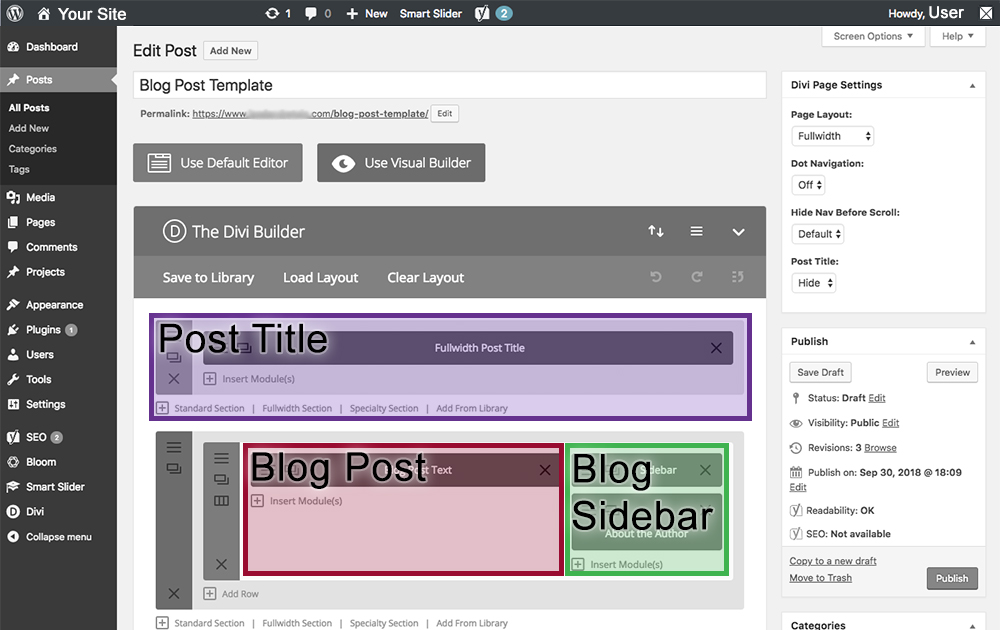Open post Tags

(x=19, y=169)
